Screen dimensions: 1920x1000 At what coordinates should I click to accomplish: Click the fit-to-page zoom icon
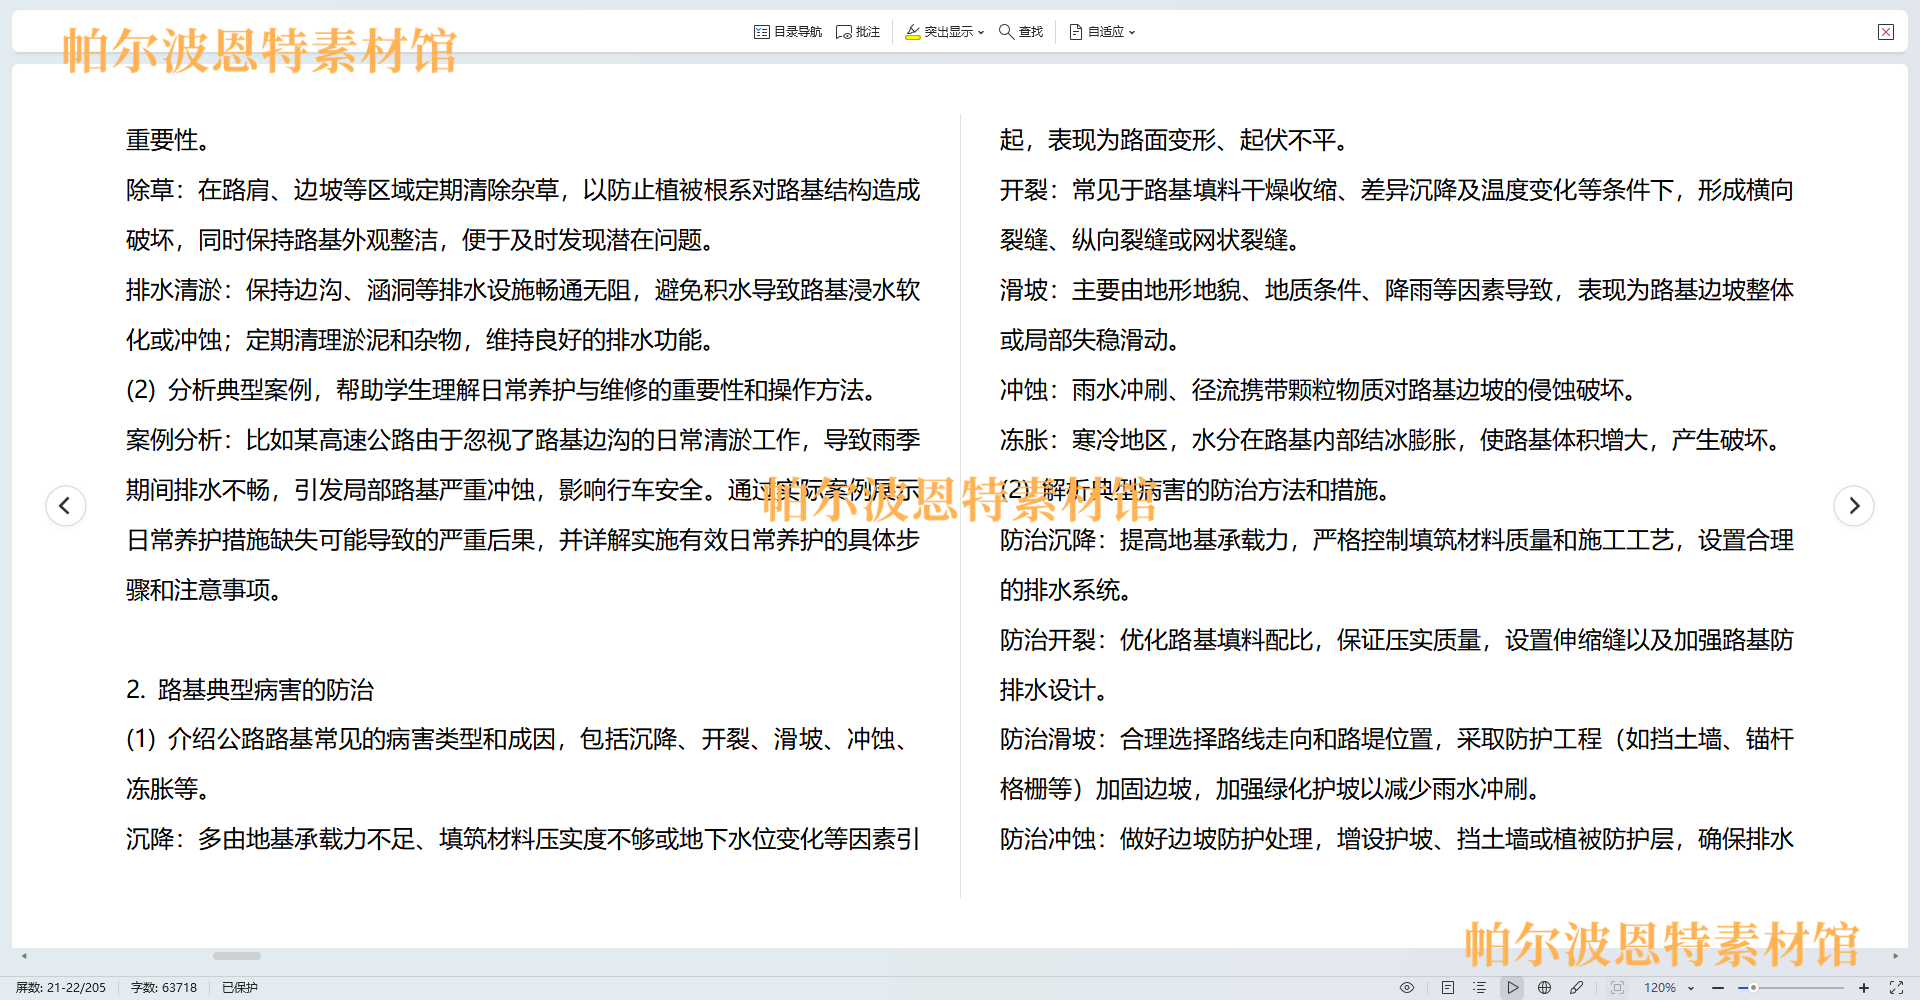point(1617,987)
